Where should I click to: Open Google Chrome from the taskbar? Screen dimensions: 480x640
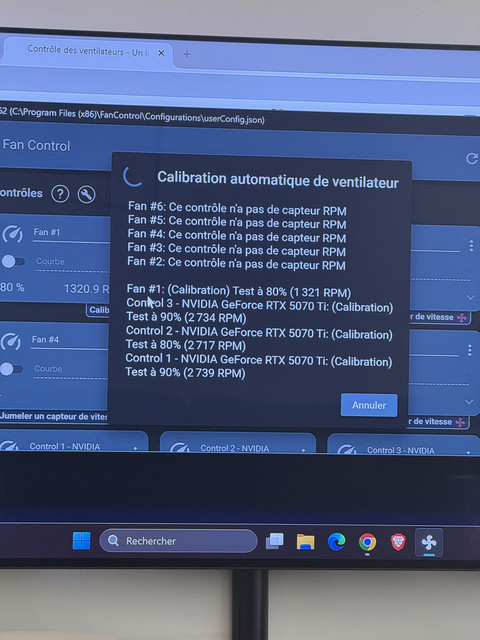tap(367, 542)
